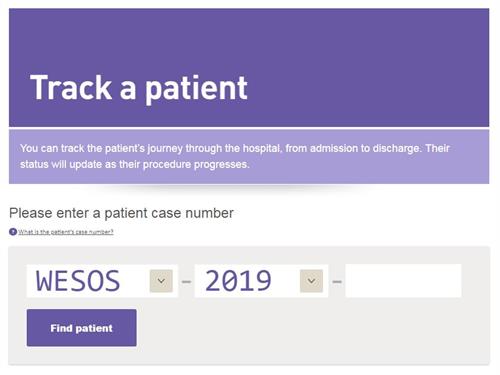Expand the 2019 year dropdown arrow
500x375 pixels.
point(311,281)
